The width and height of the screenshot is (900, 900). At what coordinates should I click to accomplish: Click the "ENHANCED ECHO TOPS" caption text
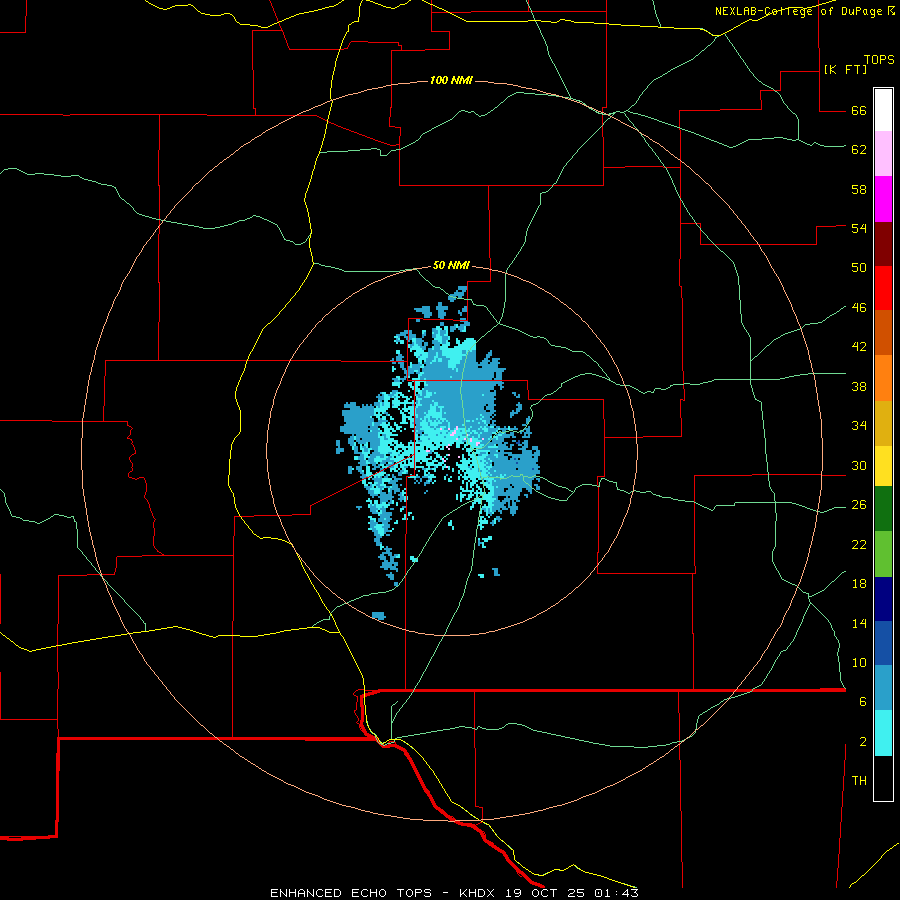tap(351, 893)
